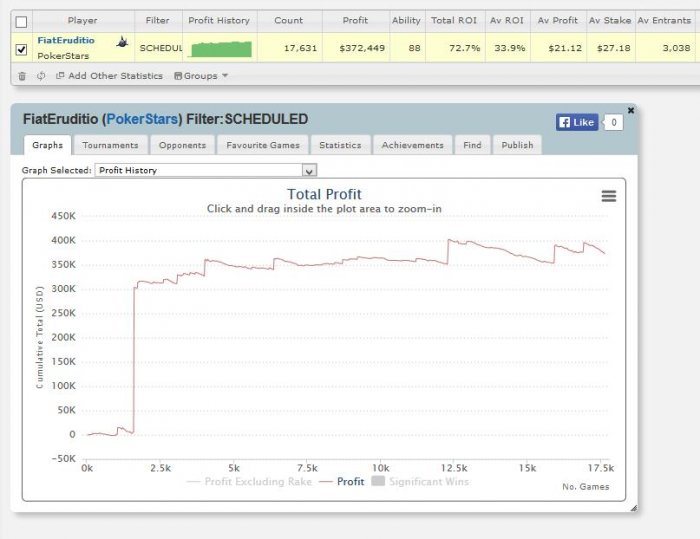The height and width of the screenshot is (539, 700).
Task: Sort by the Player column header
Action: tap(83, 21)
